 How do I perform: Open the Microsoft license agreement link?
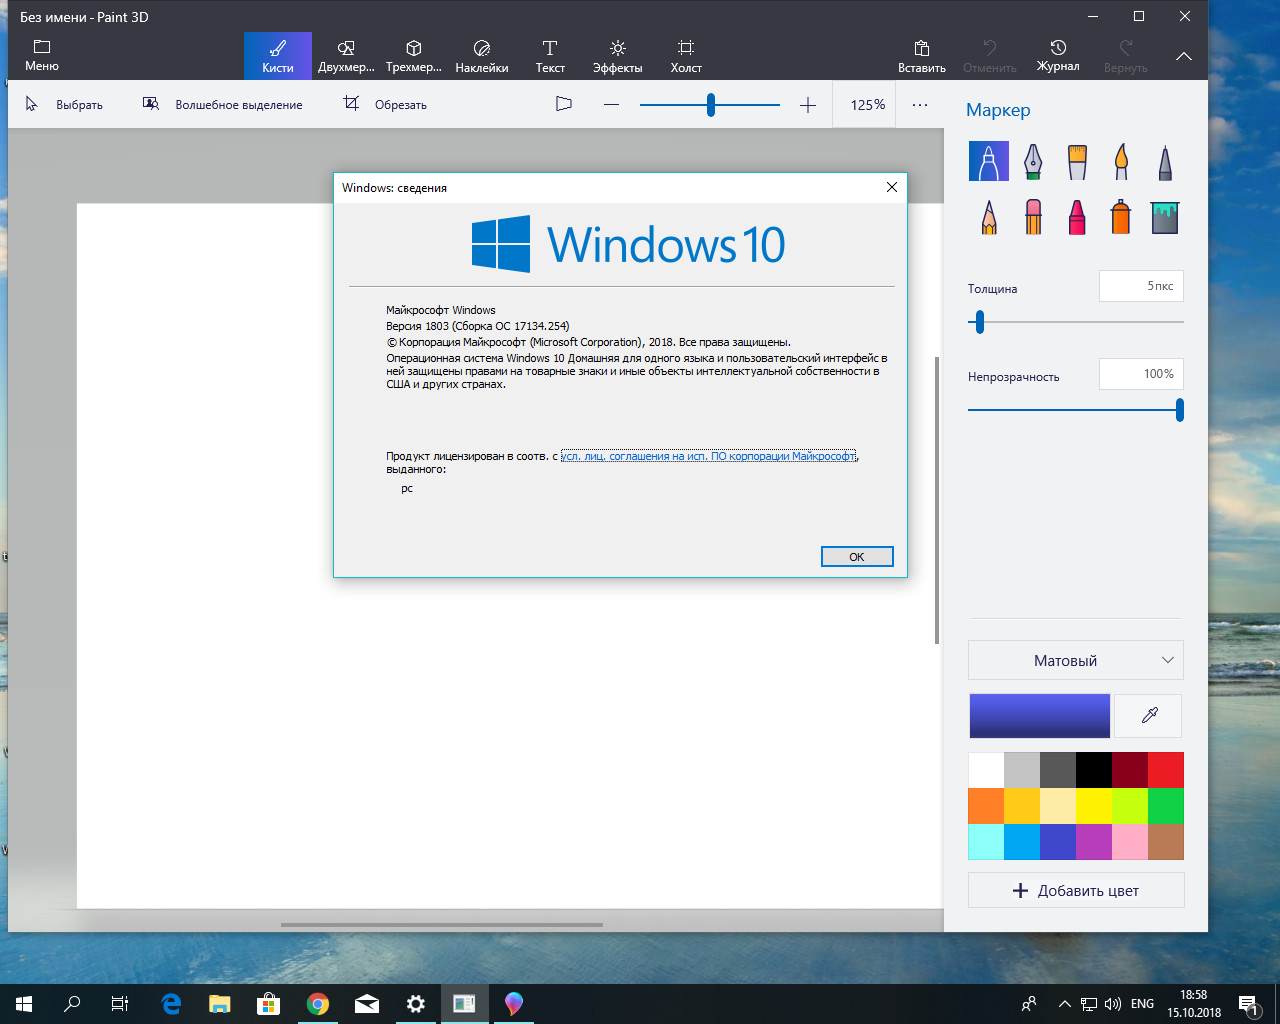[x=708, y=456]
